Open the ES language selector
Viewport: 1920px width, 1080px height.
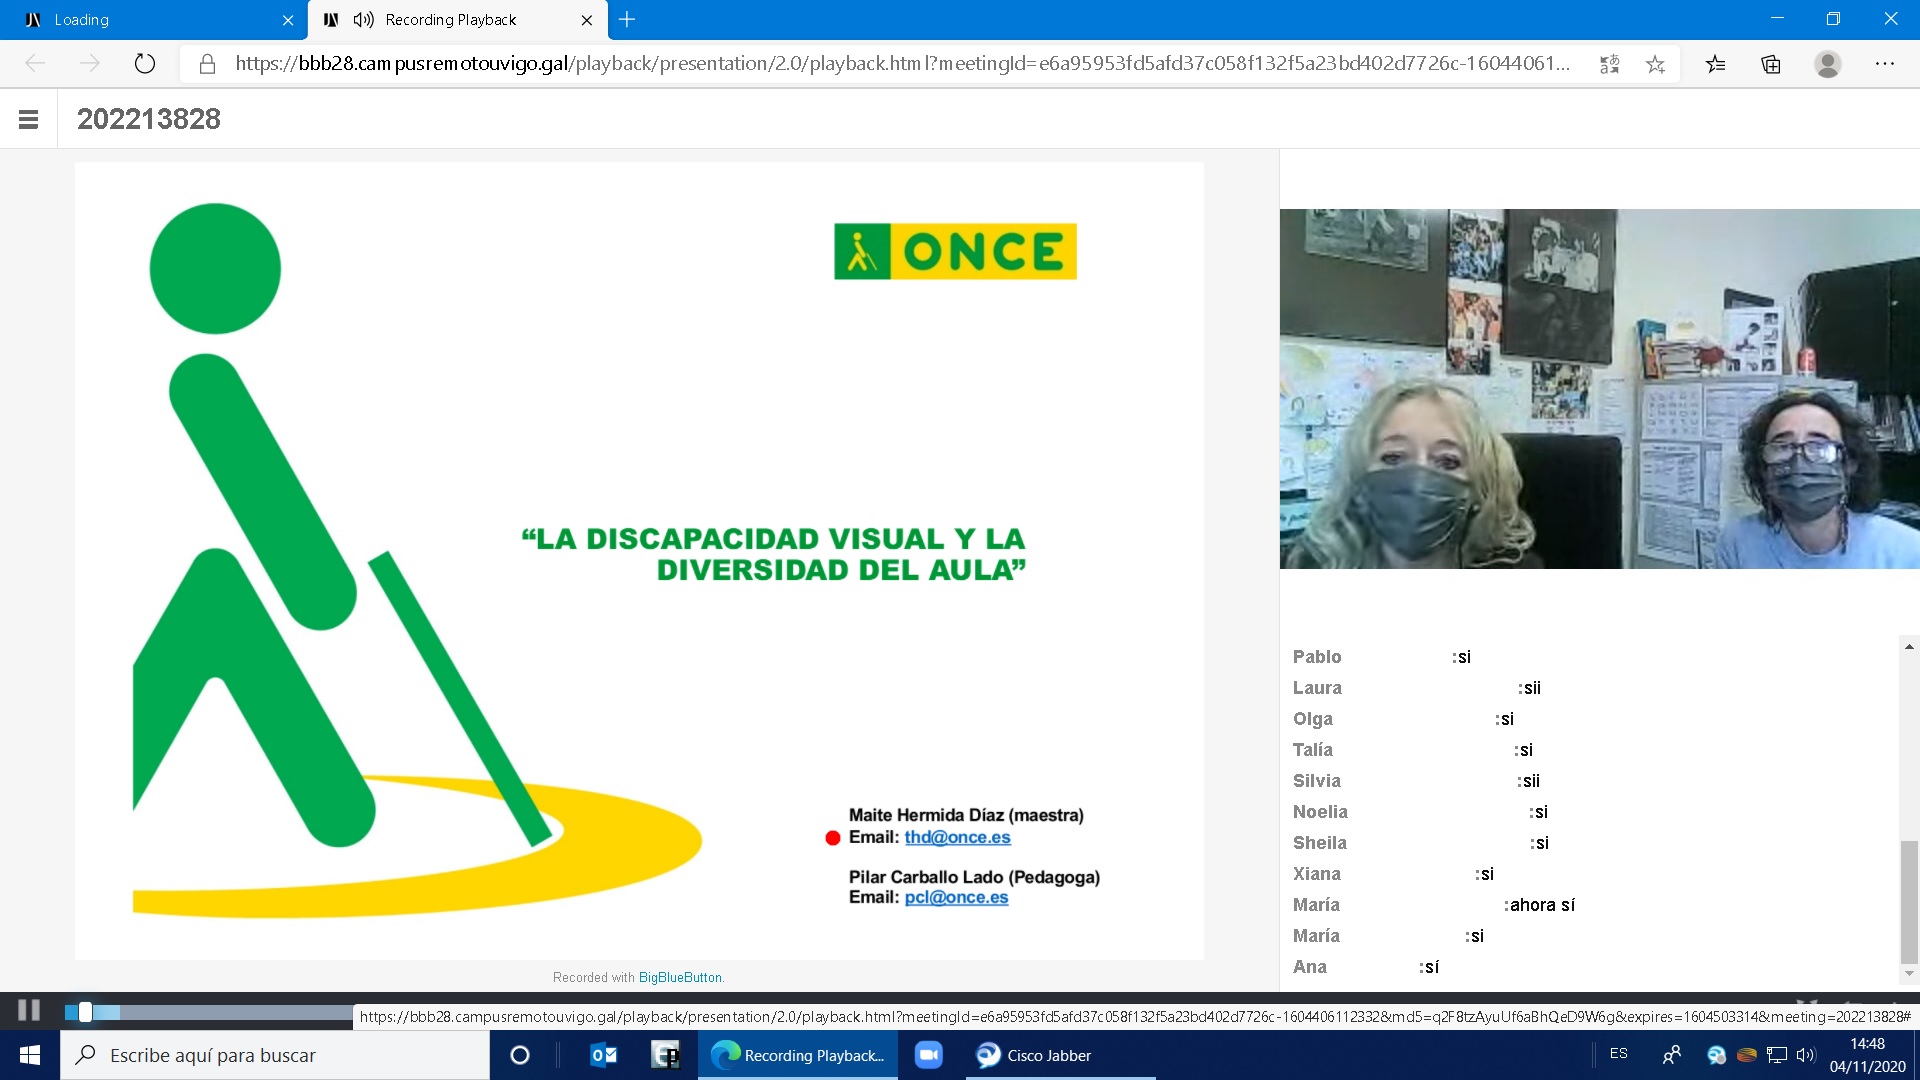pyautogui.click(x=1618, y=1053)
